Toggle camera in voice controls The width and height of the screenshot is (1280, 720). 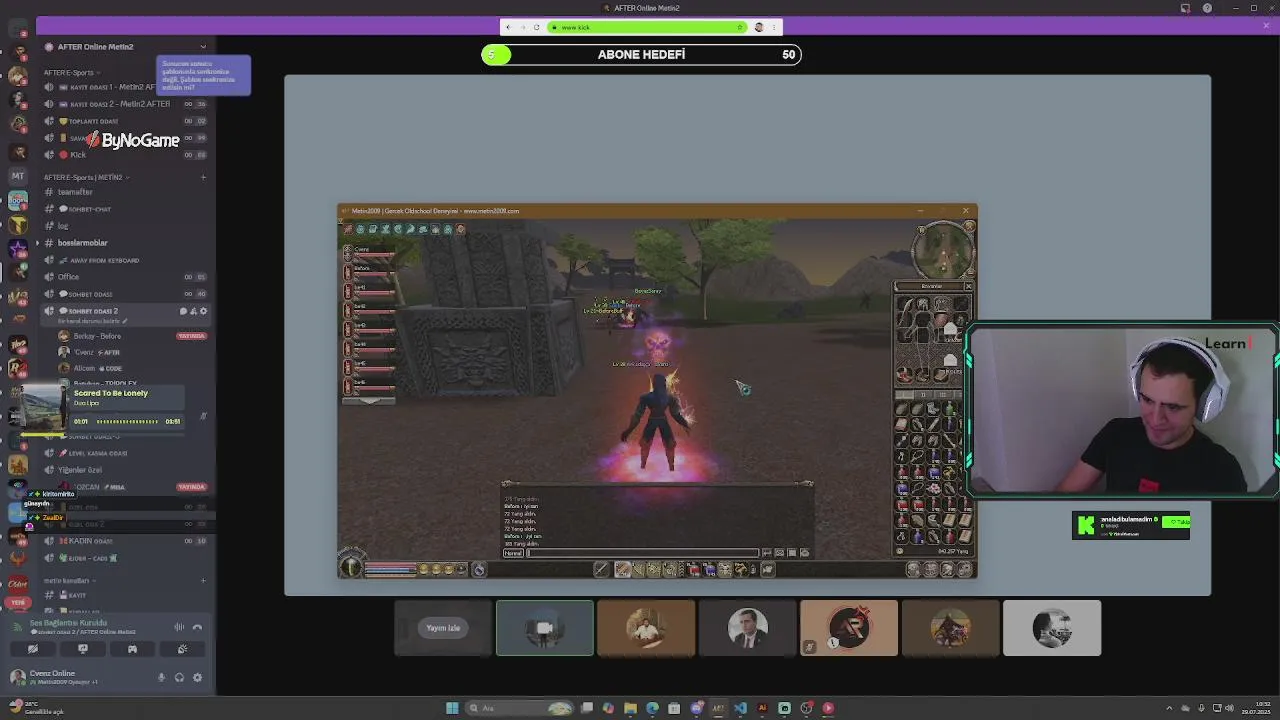pos(33,649)
